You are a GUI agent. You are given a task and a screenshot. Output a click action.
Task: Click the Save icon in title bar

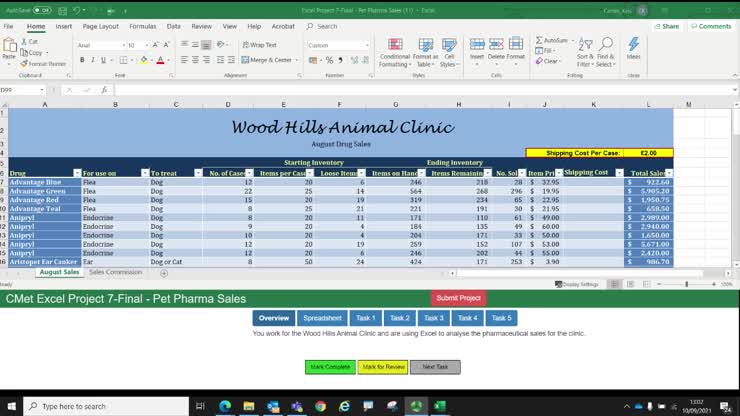(62, 10)
